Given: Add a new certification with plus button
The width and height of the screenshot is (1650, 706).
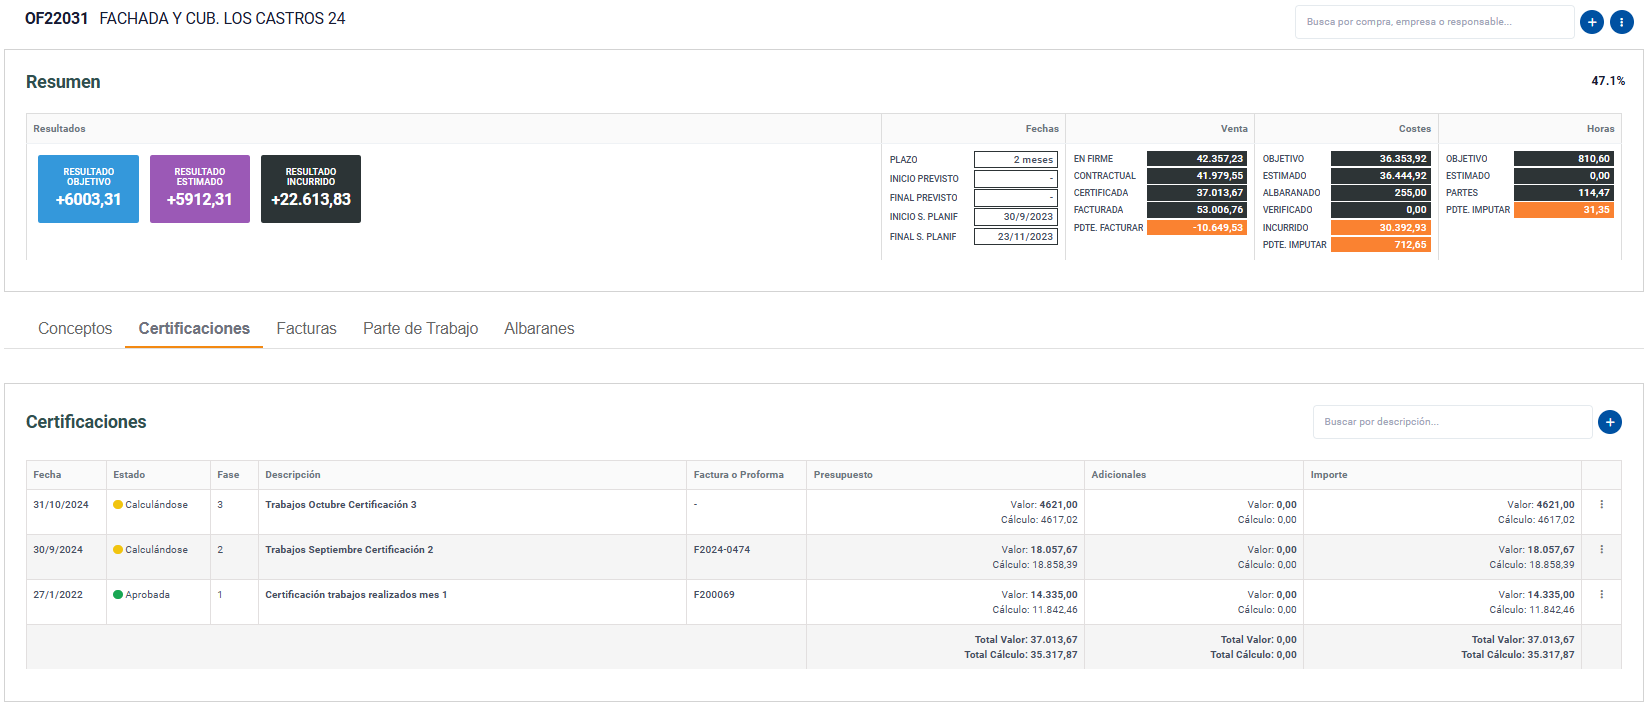Looking at the screenshot, I should (1609, 422).
